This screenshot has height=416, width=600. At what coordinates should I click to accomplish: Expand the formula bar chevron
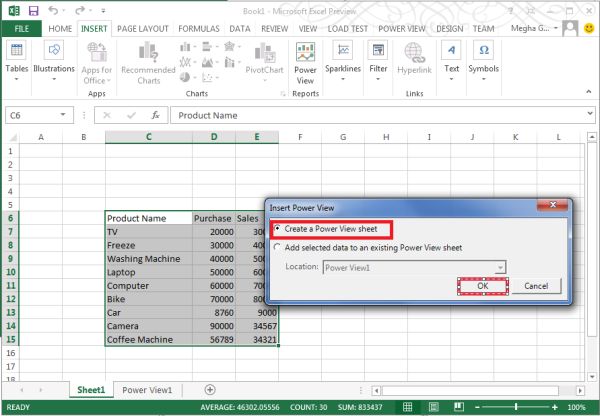coord(590,113)
